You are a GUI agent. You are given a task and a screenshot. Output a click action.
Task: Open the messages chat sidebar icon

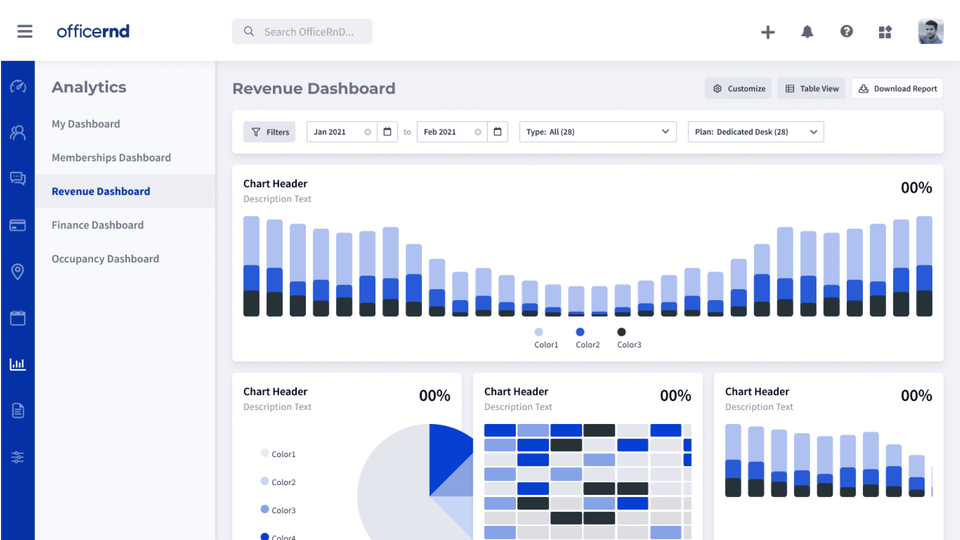click(x=17, y=179)
